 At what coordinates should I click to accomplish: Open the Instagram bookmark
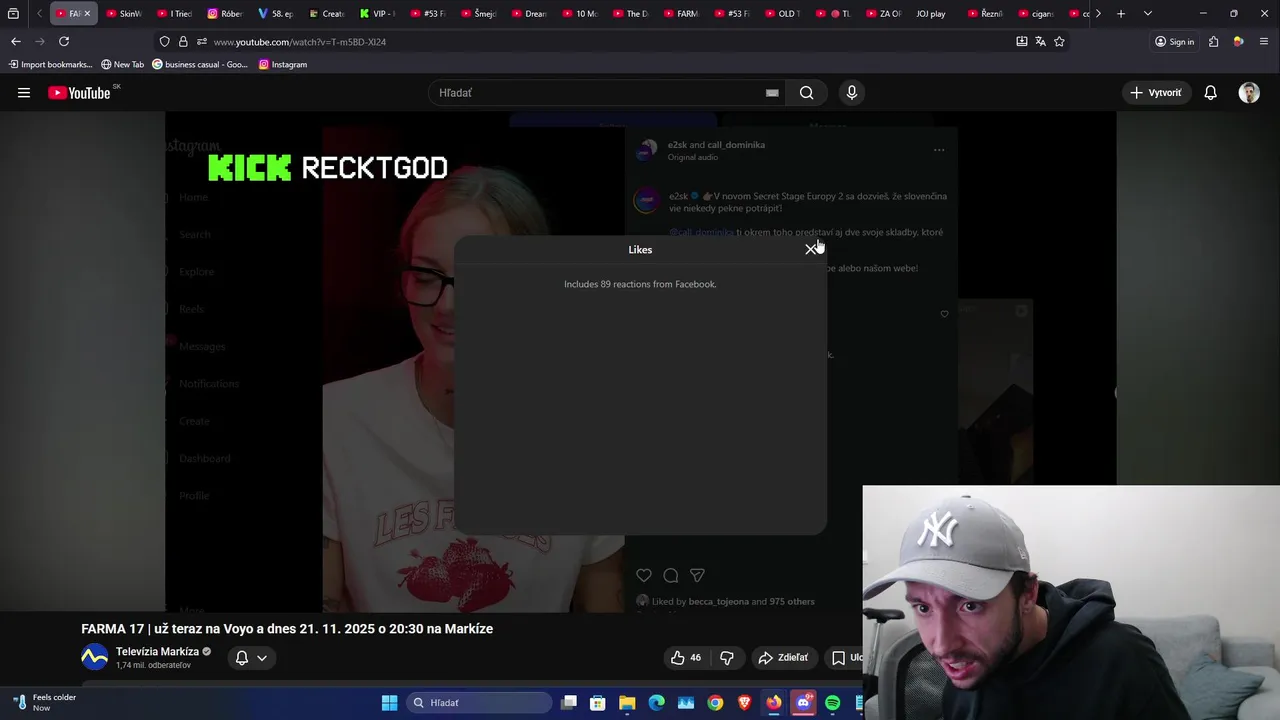pyautogui.click(x=283, y=64)
